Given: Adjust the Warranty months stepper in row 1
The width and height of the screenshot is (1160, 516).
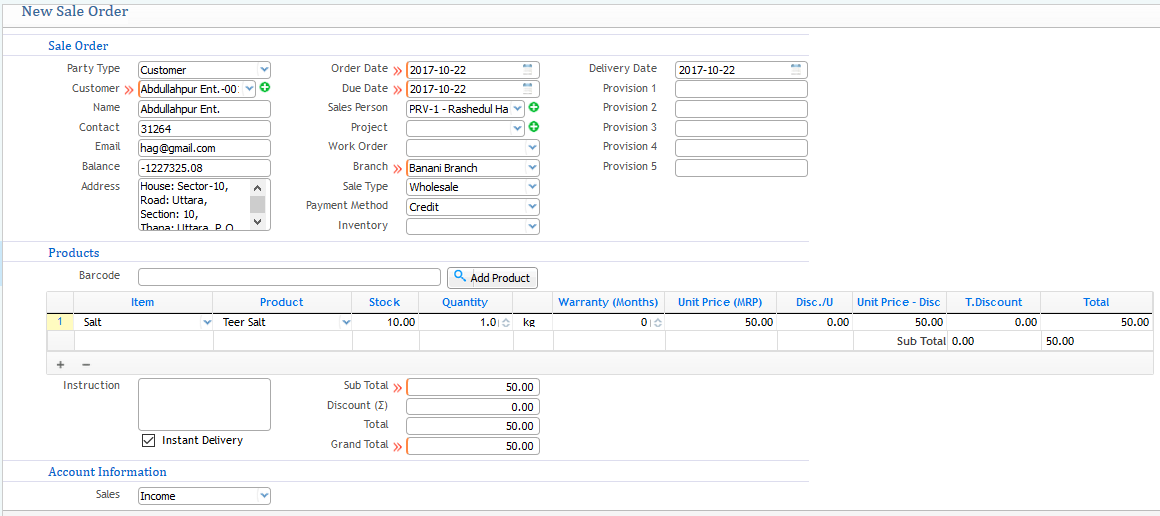Looking at the screenshot, I should [658, 323].
